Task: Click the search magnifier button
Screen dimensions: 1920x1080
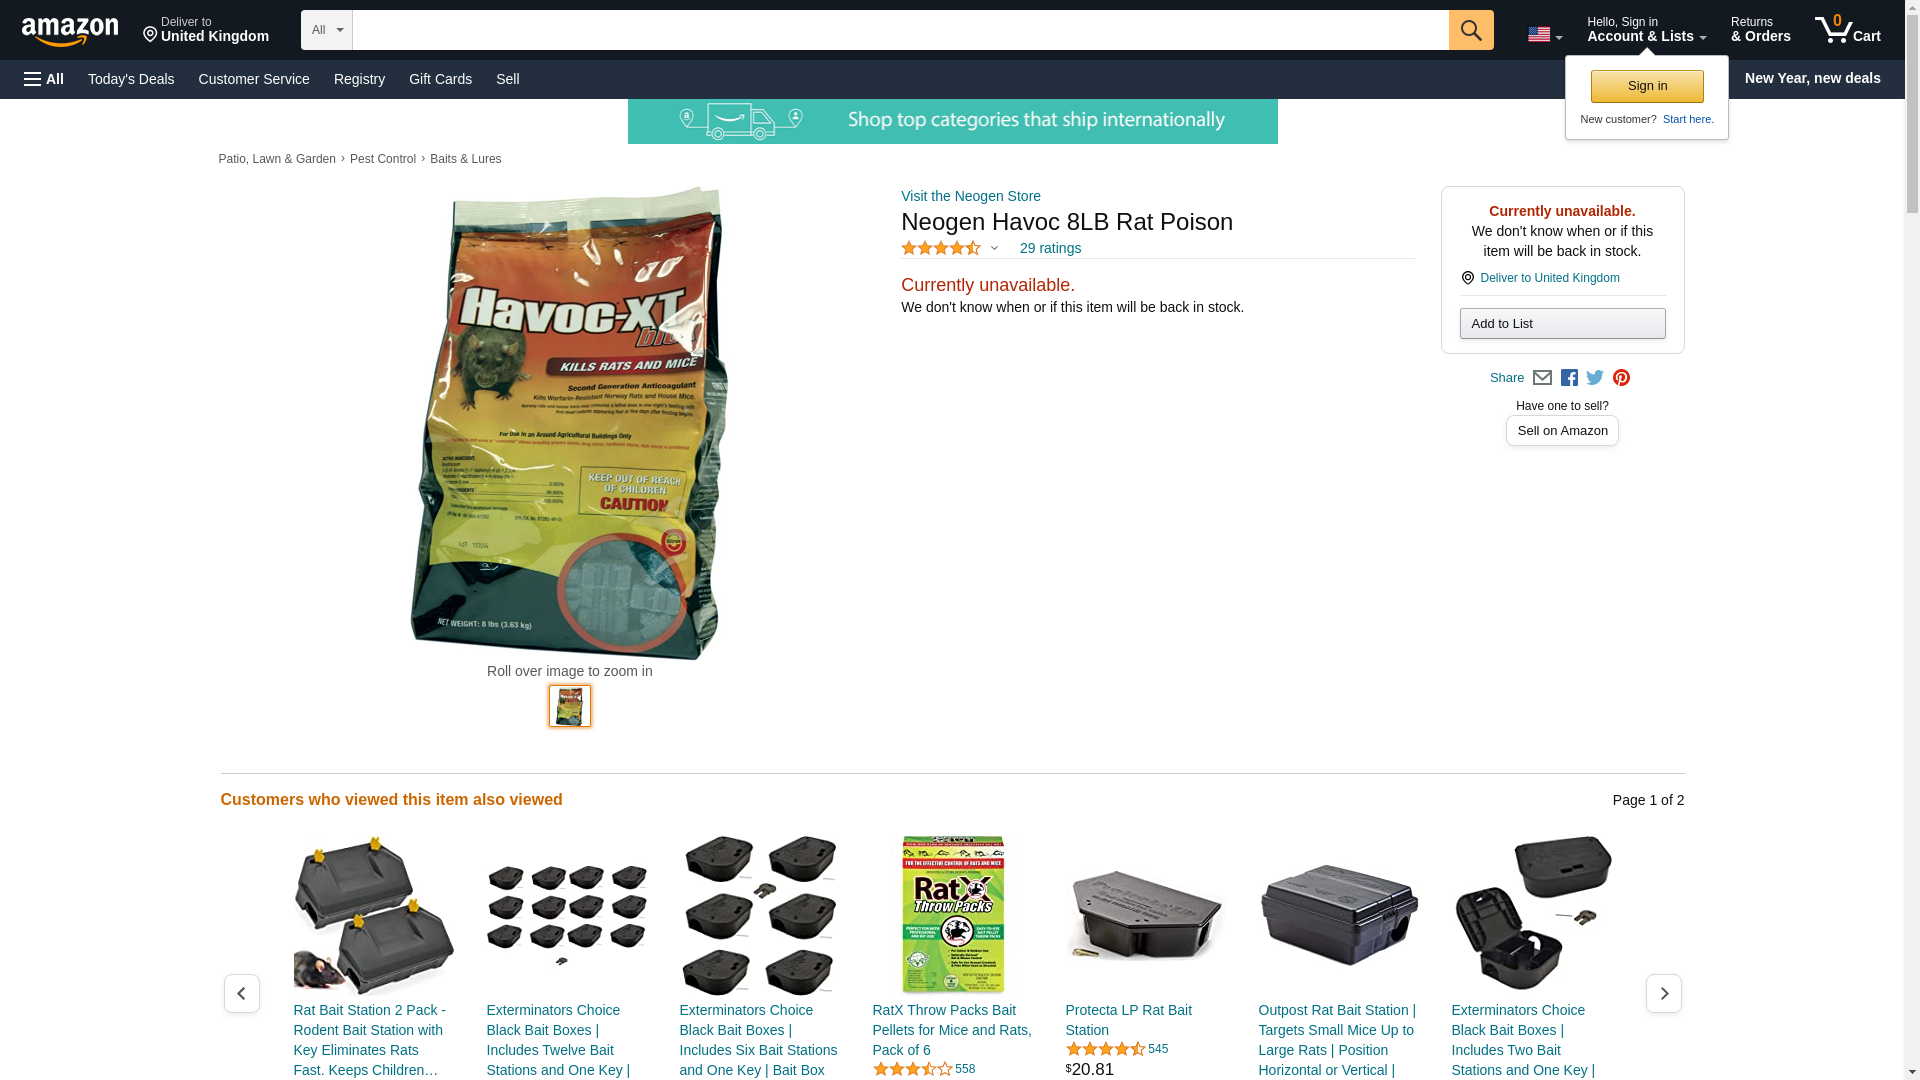Action: [1470, 30]
